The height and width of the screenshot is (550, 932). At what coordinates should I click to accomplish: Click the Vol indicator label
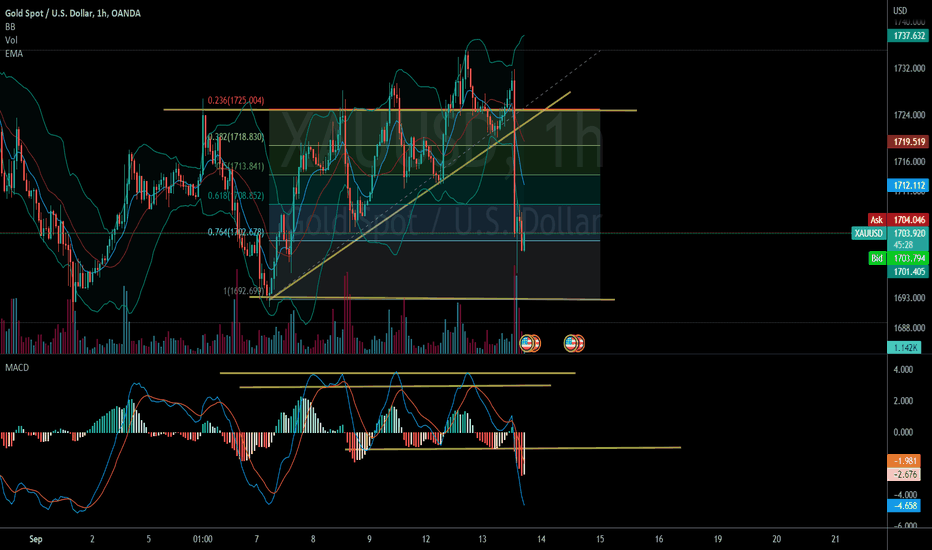[x=11, y=40]
